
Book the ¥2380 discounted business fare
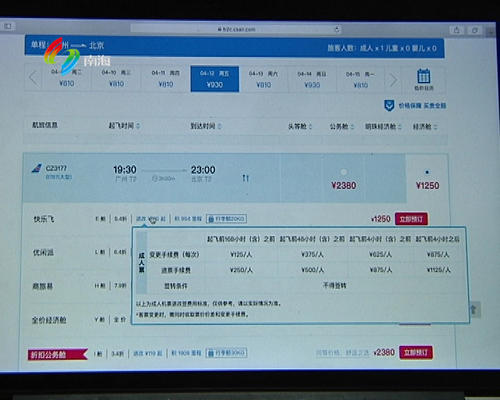(416, 352)
